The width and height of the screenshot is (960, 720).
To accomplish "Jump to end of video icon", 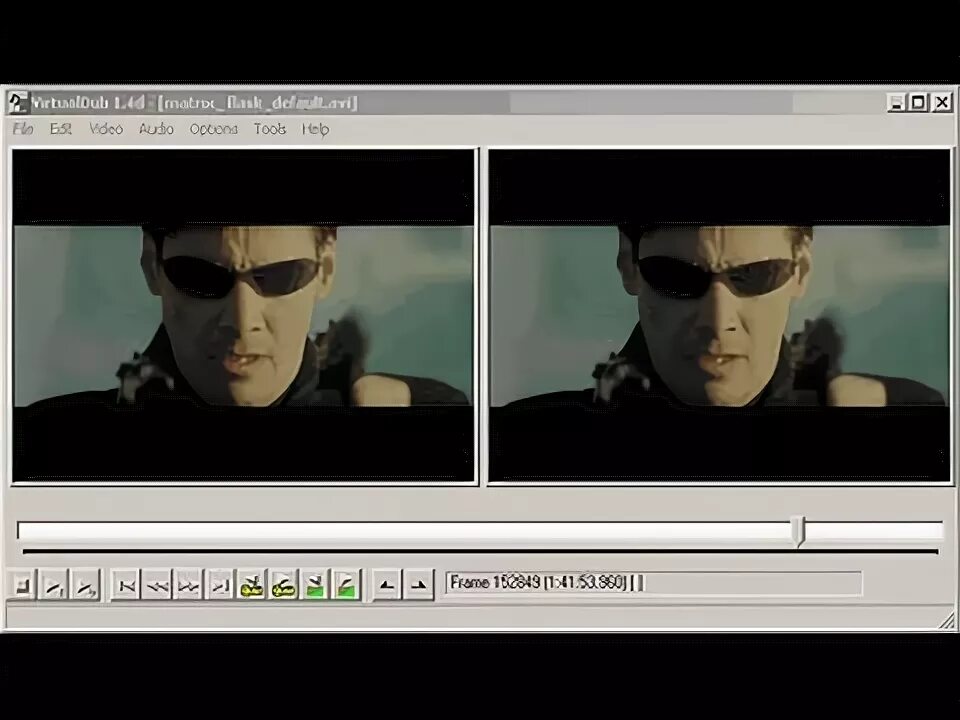I will tap(220, 586).
